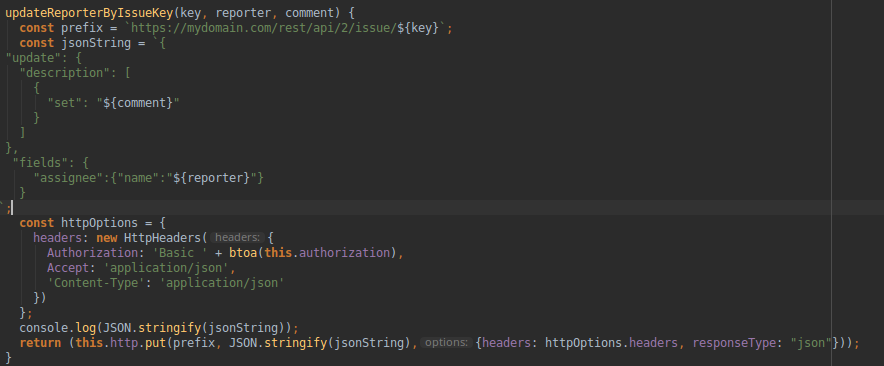Click the ${comment} template expression
Screen dimensions: 884x366
point(138,103)
